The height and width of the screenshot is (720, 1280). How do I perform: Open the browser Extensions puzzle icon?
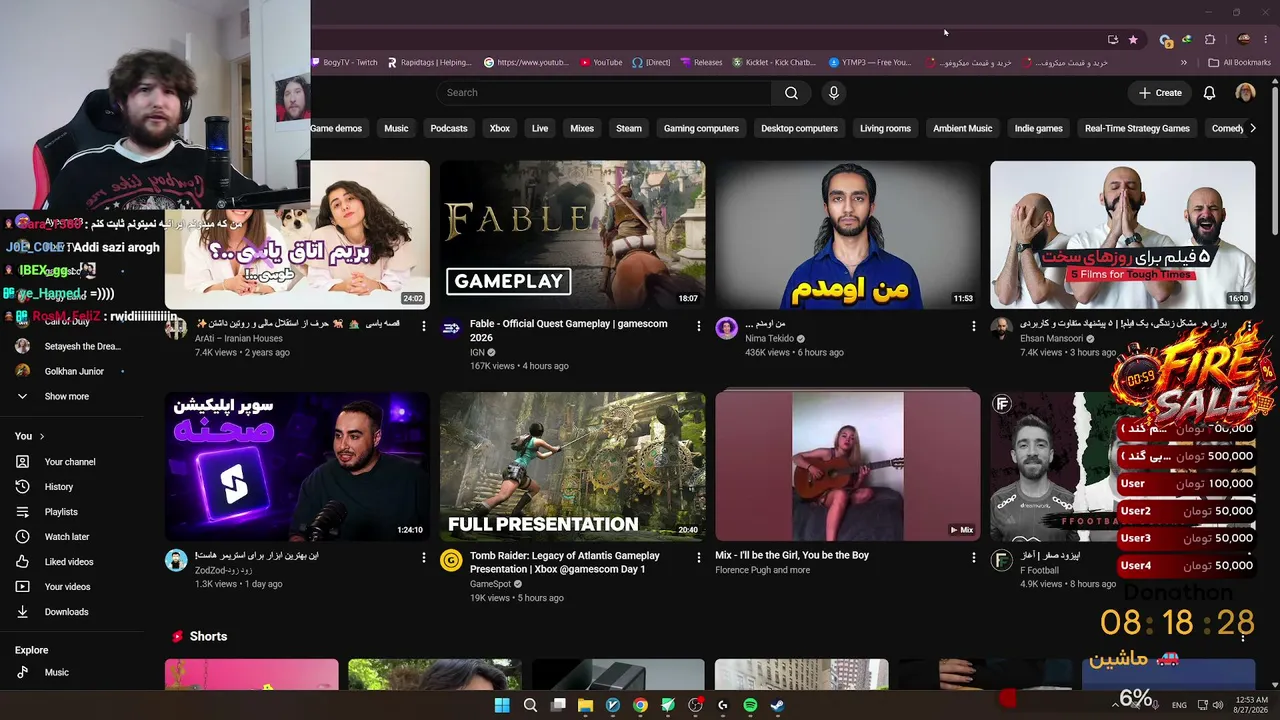point(1209,40)
